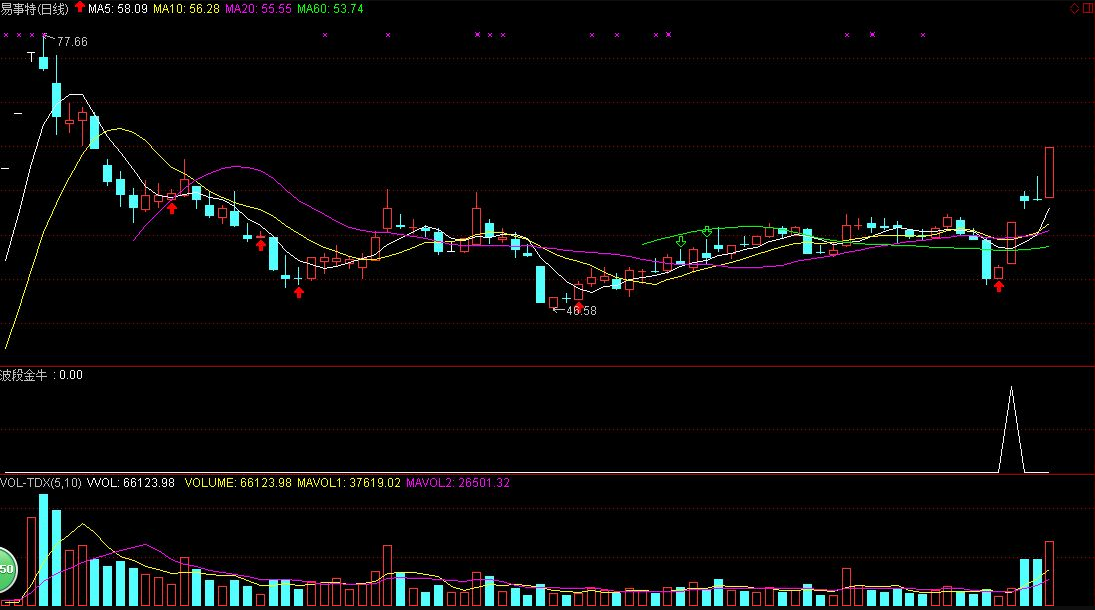The height and width of the screenshot is (610, 1095).
Task: Click the red split-window icon beside the diamond
Action: coord(1087,8)
